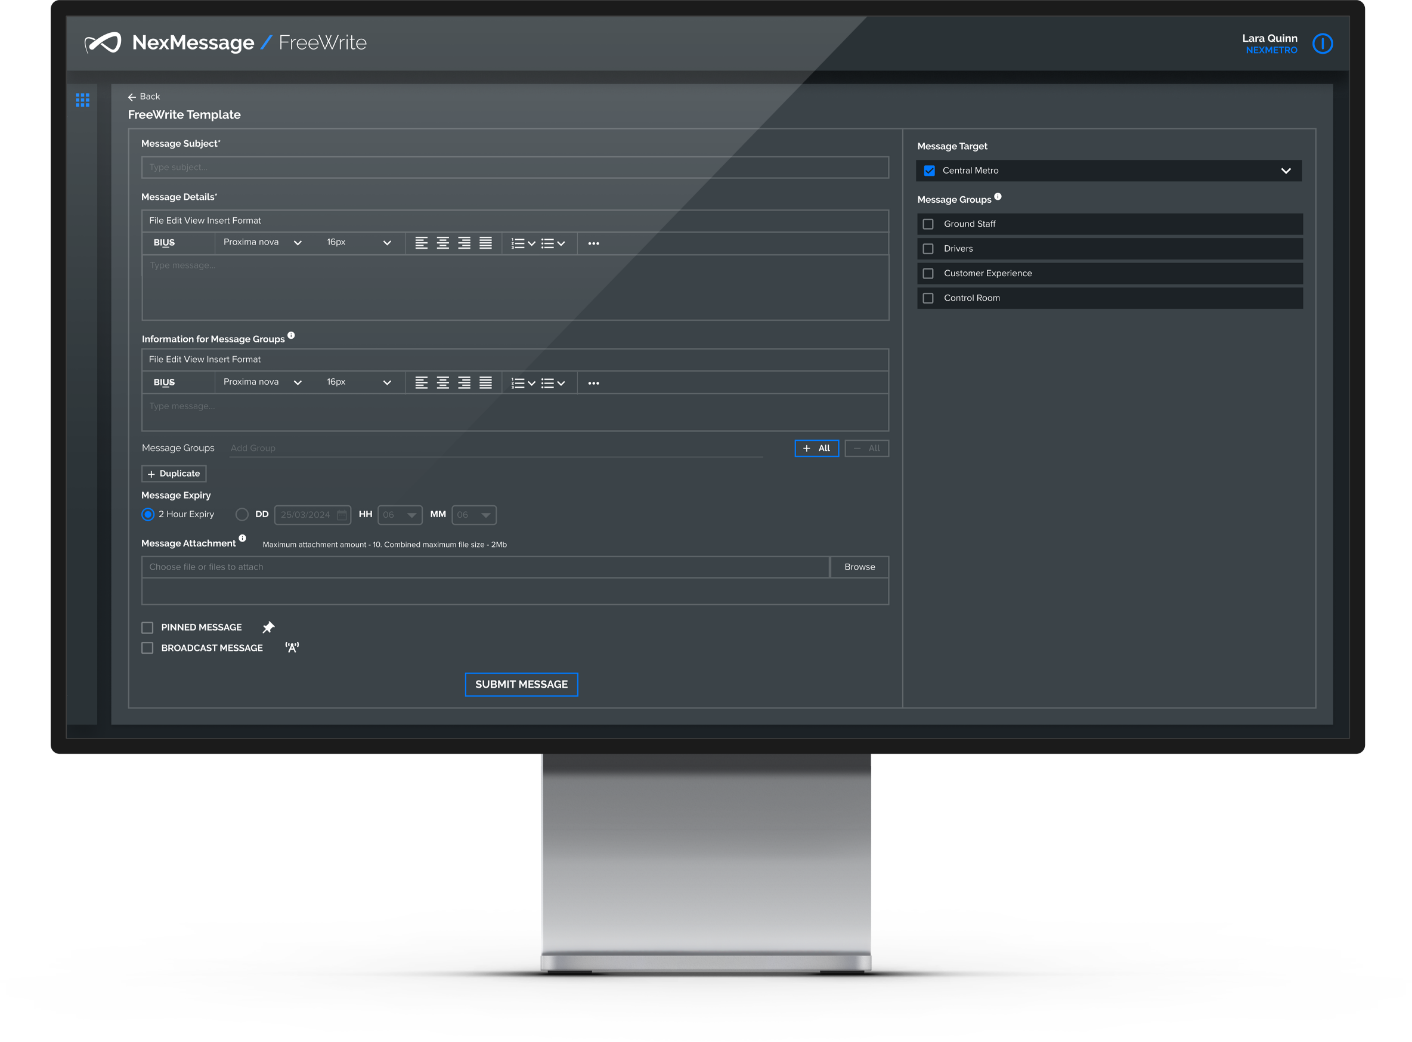Align left in Information for Message Groups editor
Screen dimensions: 1412x1042
(421, 383)
